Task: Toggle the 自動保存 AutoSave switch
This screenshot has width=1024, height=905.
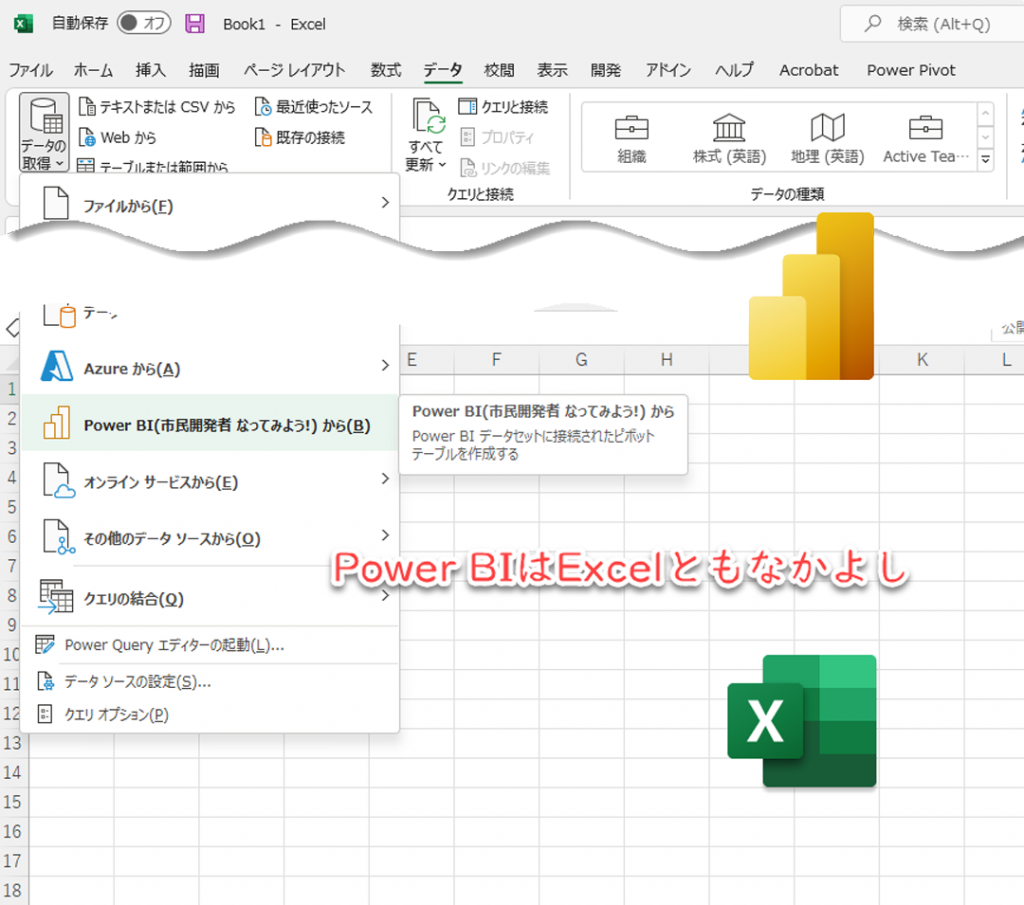Action: tap(144, 24)
